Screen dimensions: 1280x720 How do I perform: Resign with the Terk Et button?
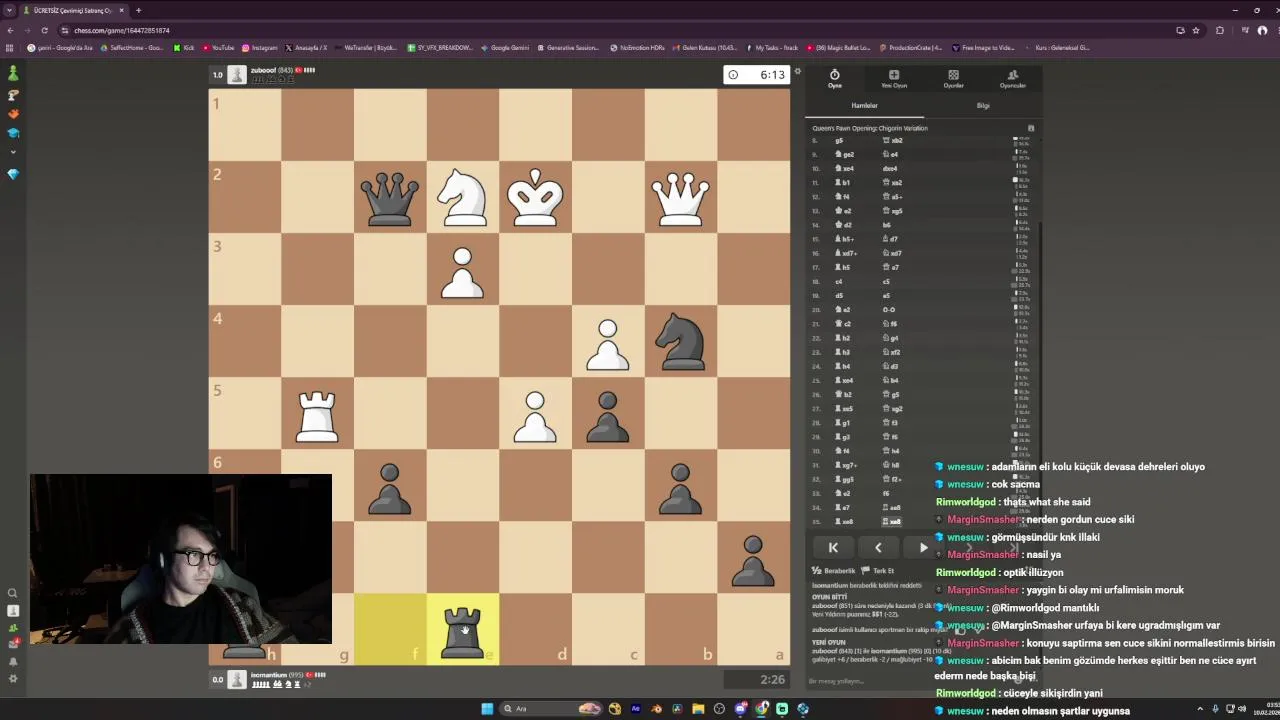878,571
